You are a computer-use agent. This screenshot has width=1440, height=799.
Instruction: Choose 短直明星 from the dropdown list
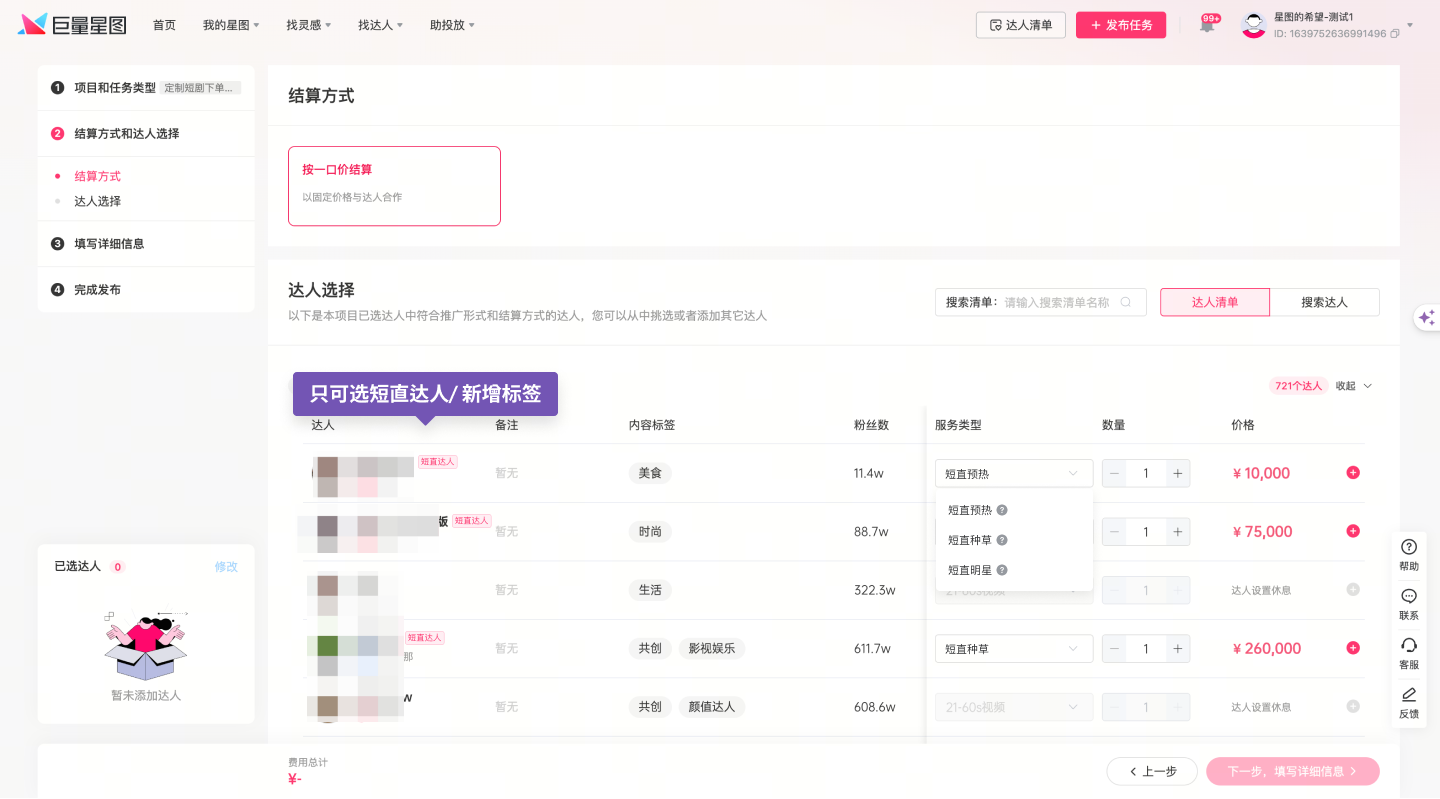click(969, 570)
